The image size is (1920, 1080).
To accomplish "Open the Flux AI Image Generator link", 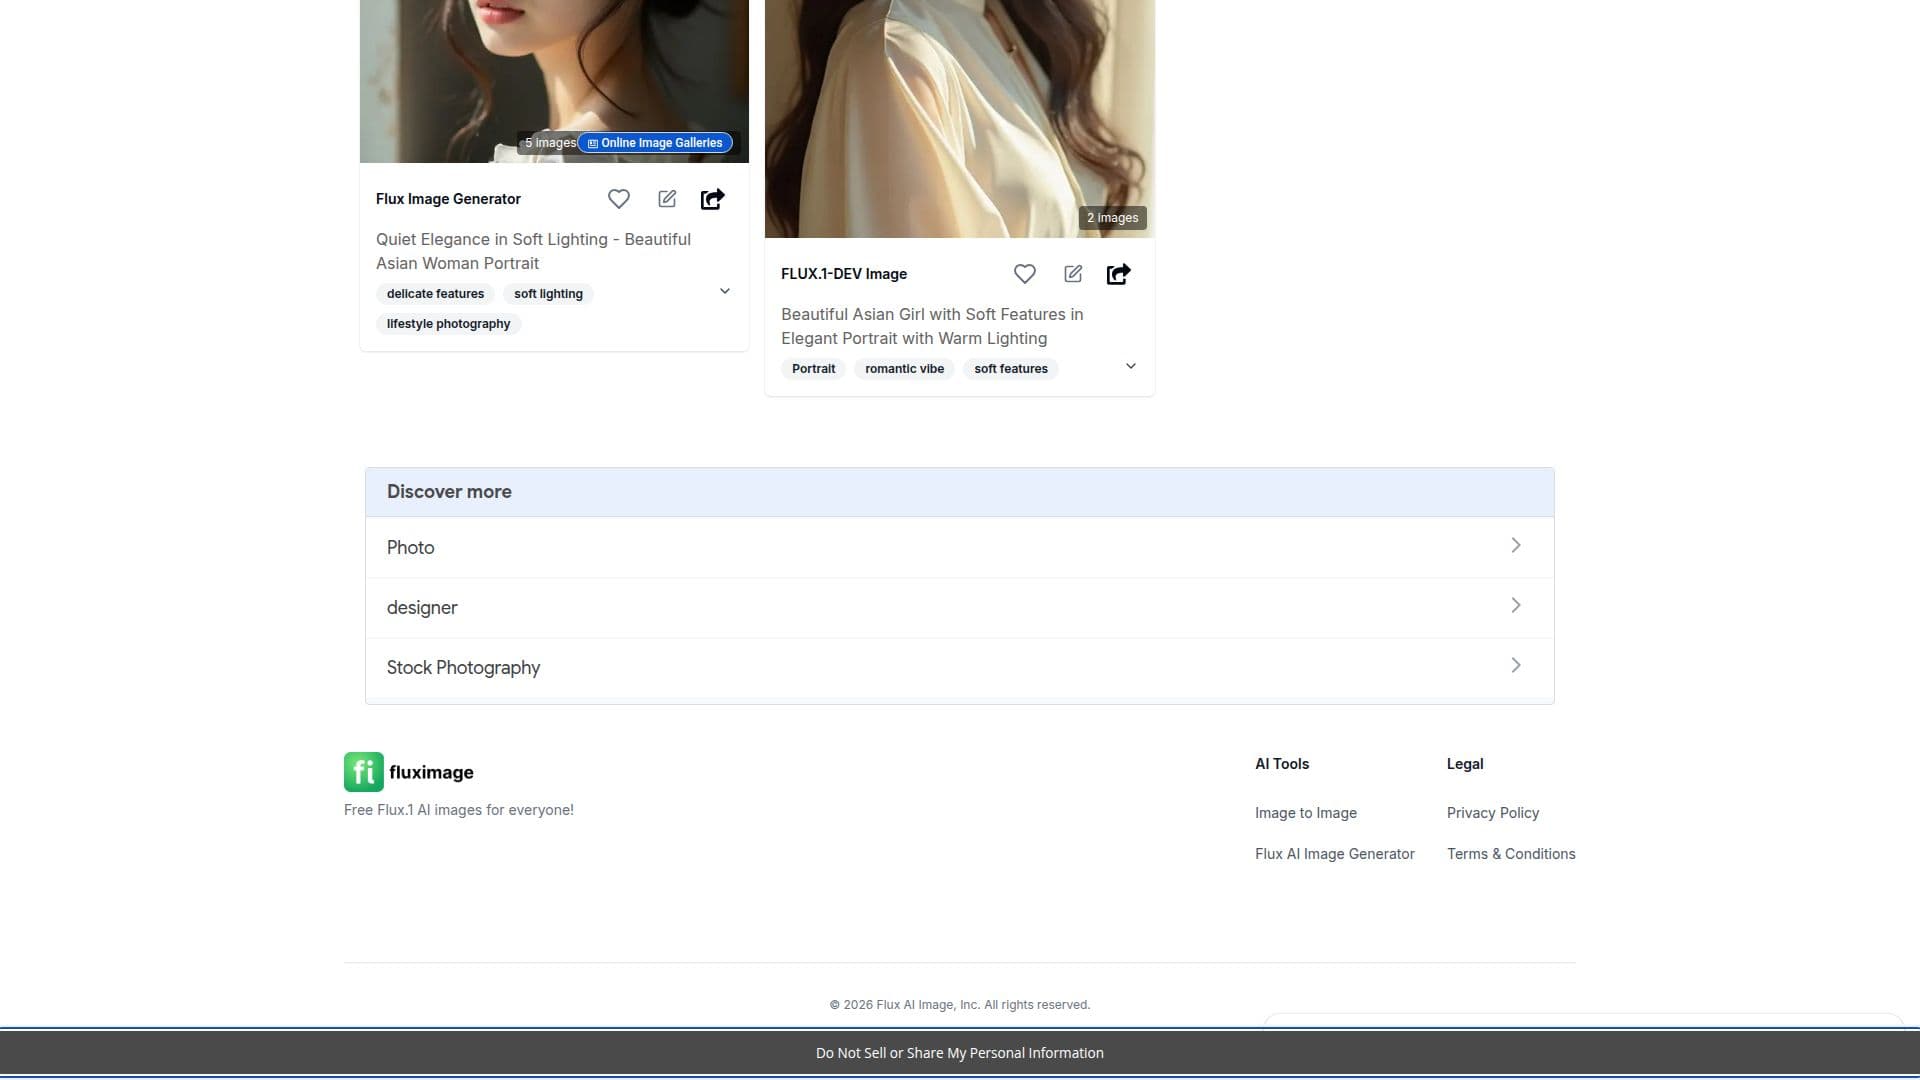I will point(1335,854).
